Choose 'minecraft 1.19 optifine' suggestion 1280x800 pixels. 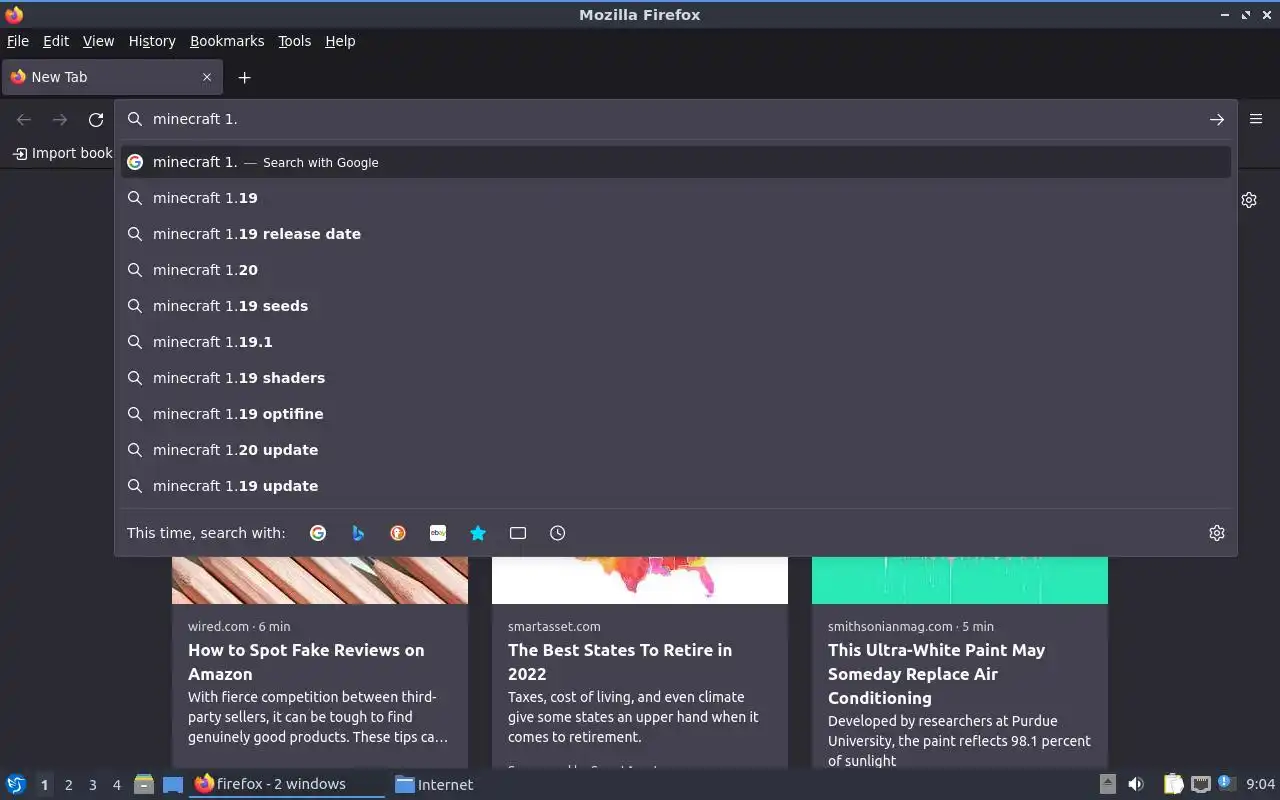pyautogui.click(x=676, y=414)
